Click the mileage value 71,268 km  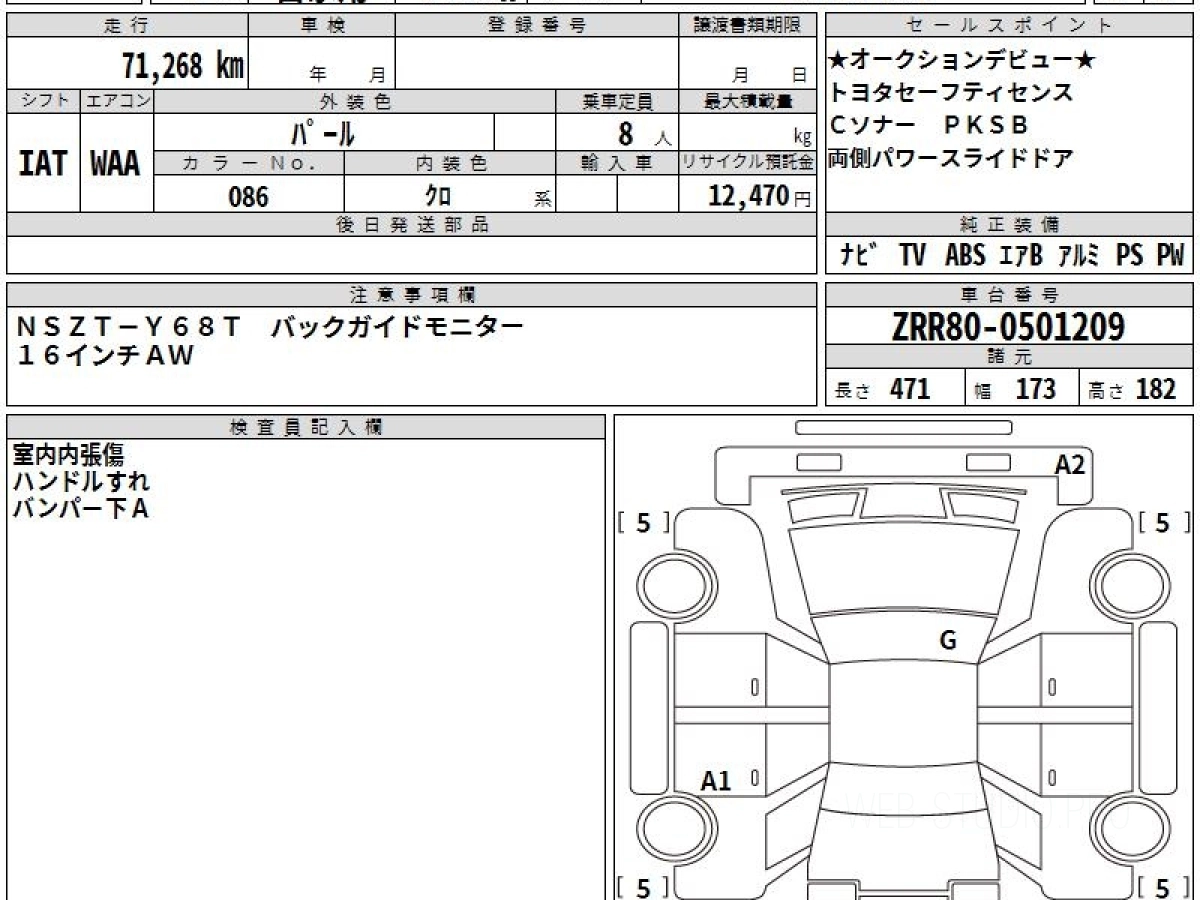[183, 67]
